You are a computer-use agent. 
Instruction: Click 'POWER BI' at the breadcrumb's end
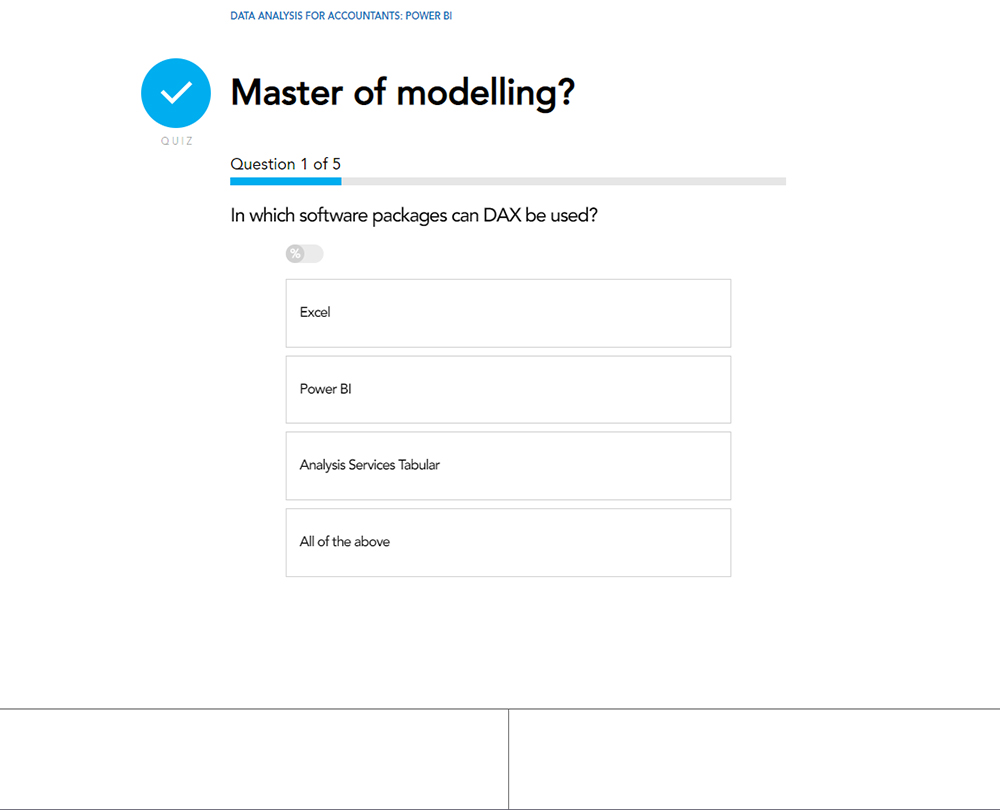pos(429,16)
